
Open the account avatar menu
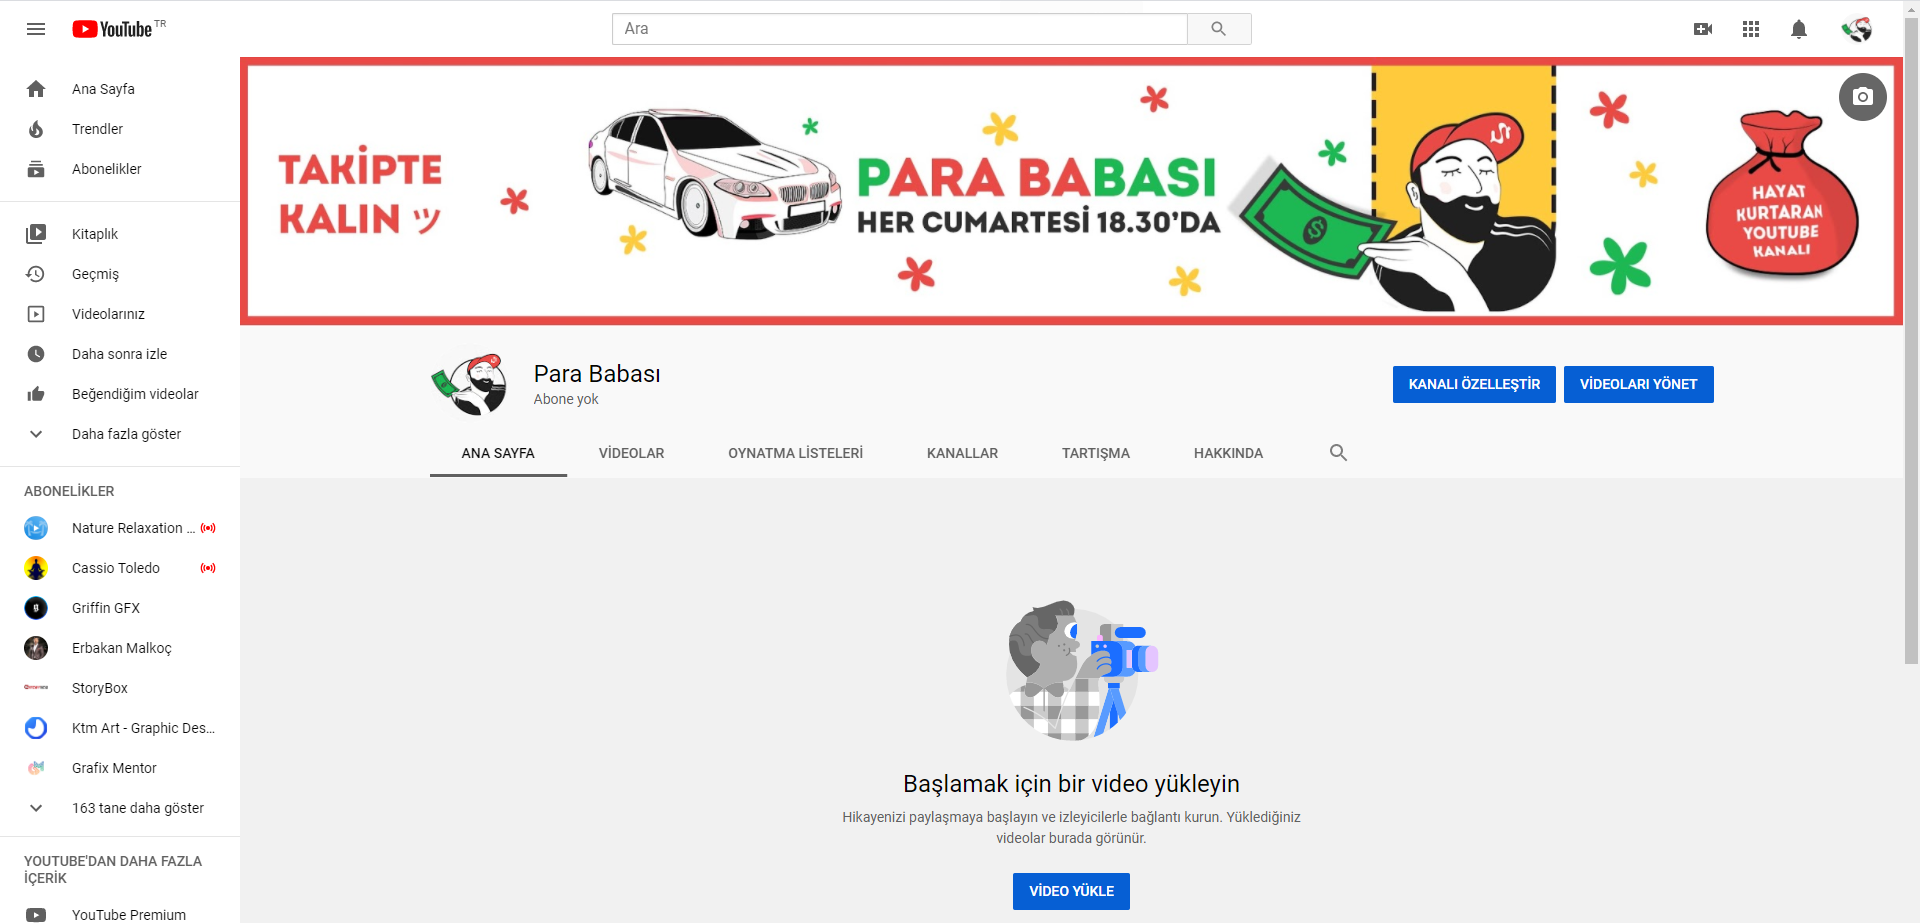[x=1857, y=29]
